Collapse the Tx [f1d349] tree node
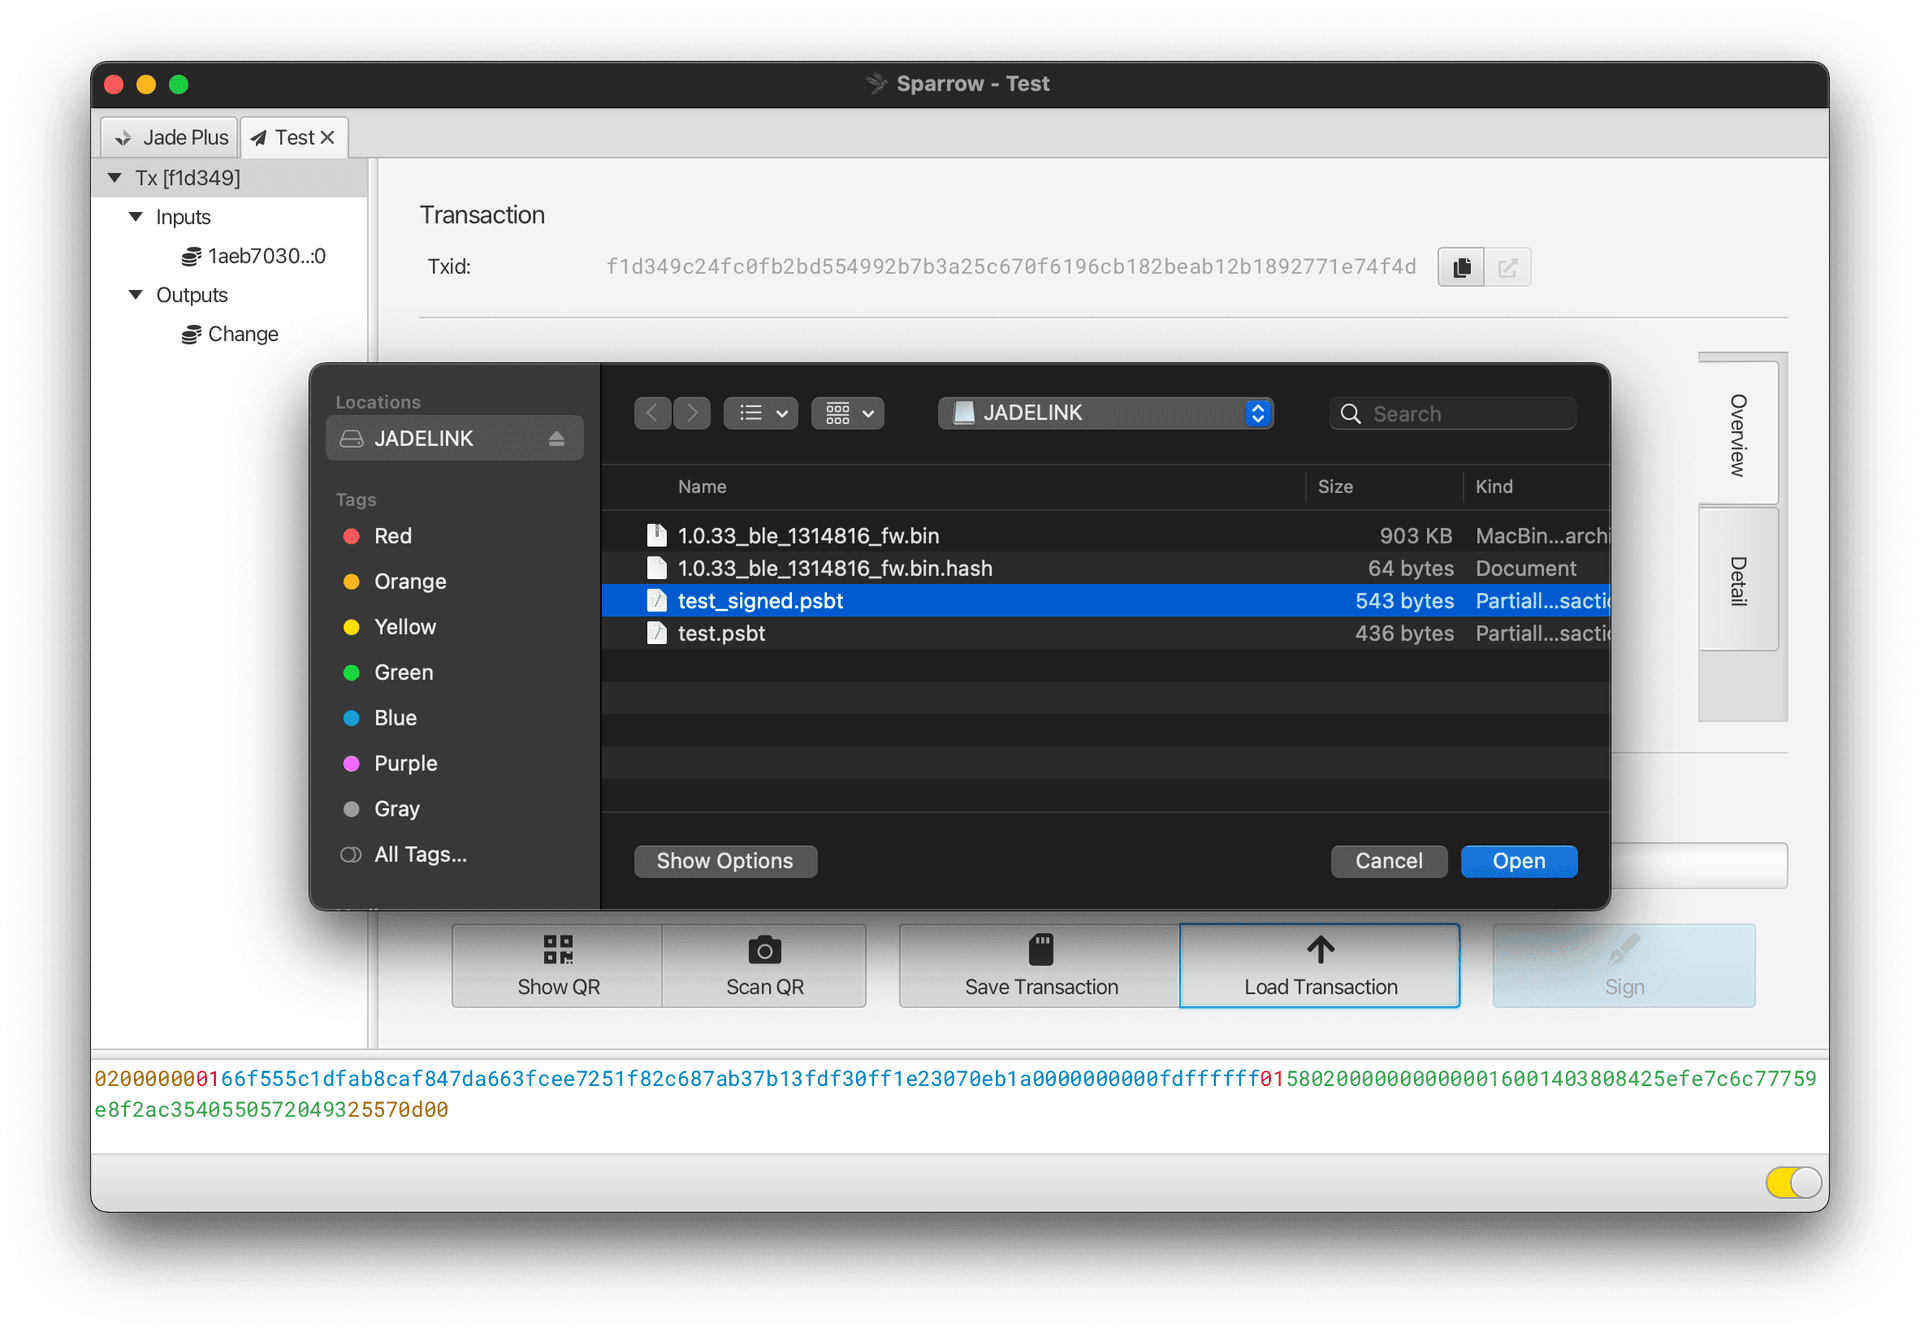The height and width of the screenshot is (1332, 1920). coord(115,178)
